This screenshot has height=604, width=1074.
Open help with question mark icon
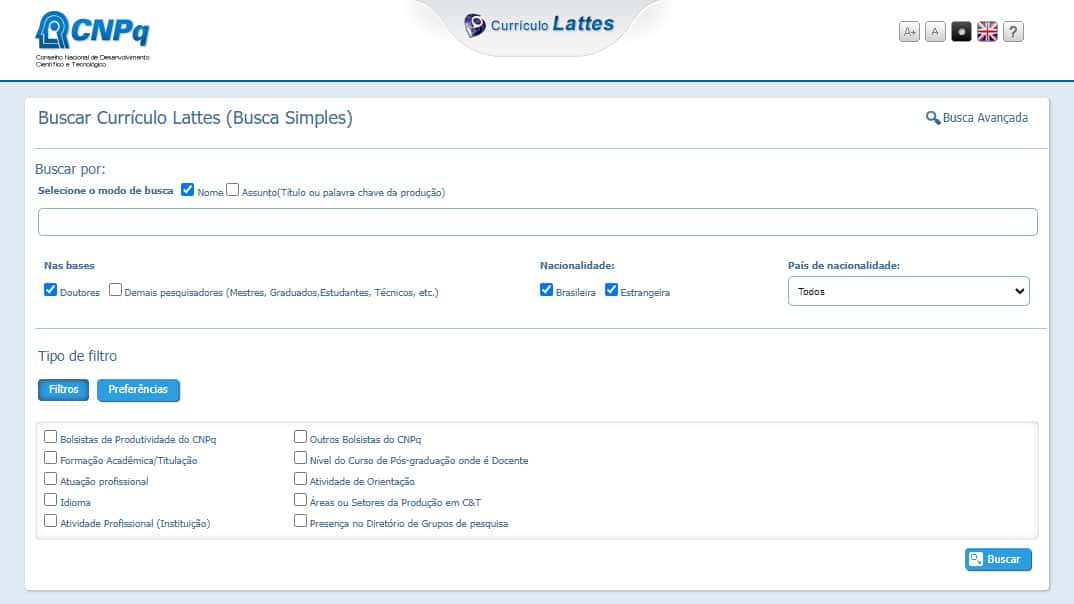click(1013, 32)
